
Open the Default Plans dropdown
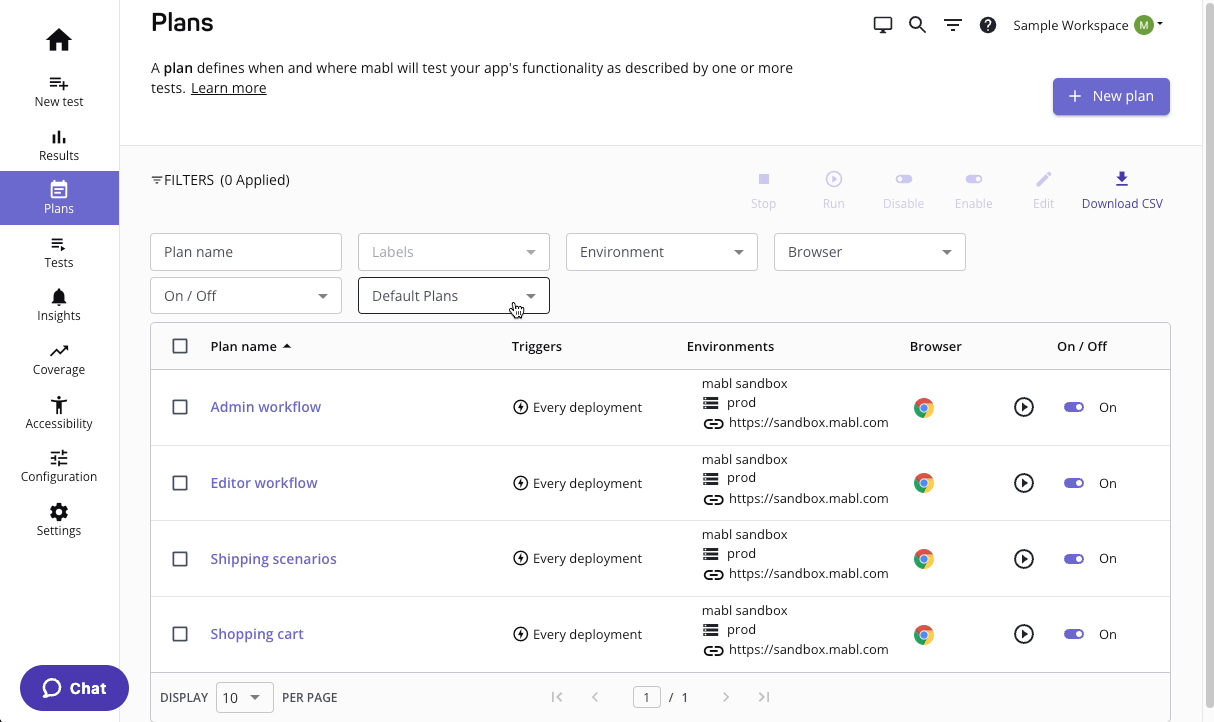(x=454, y=296)
